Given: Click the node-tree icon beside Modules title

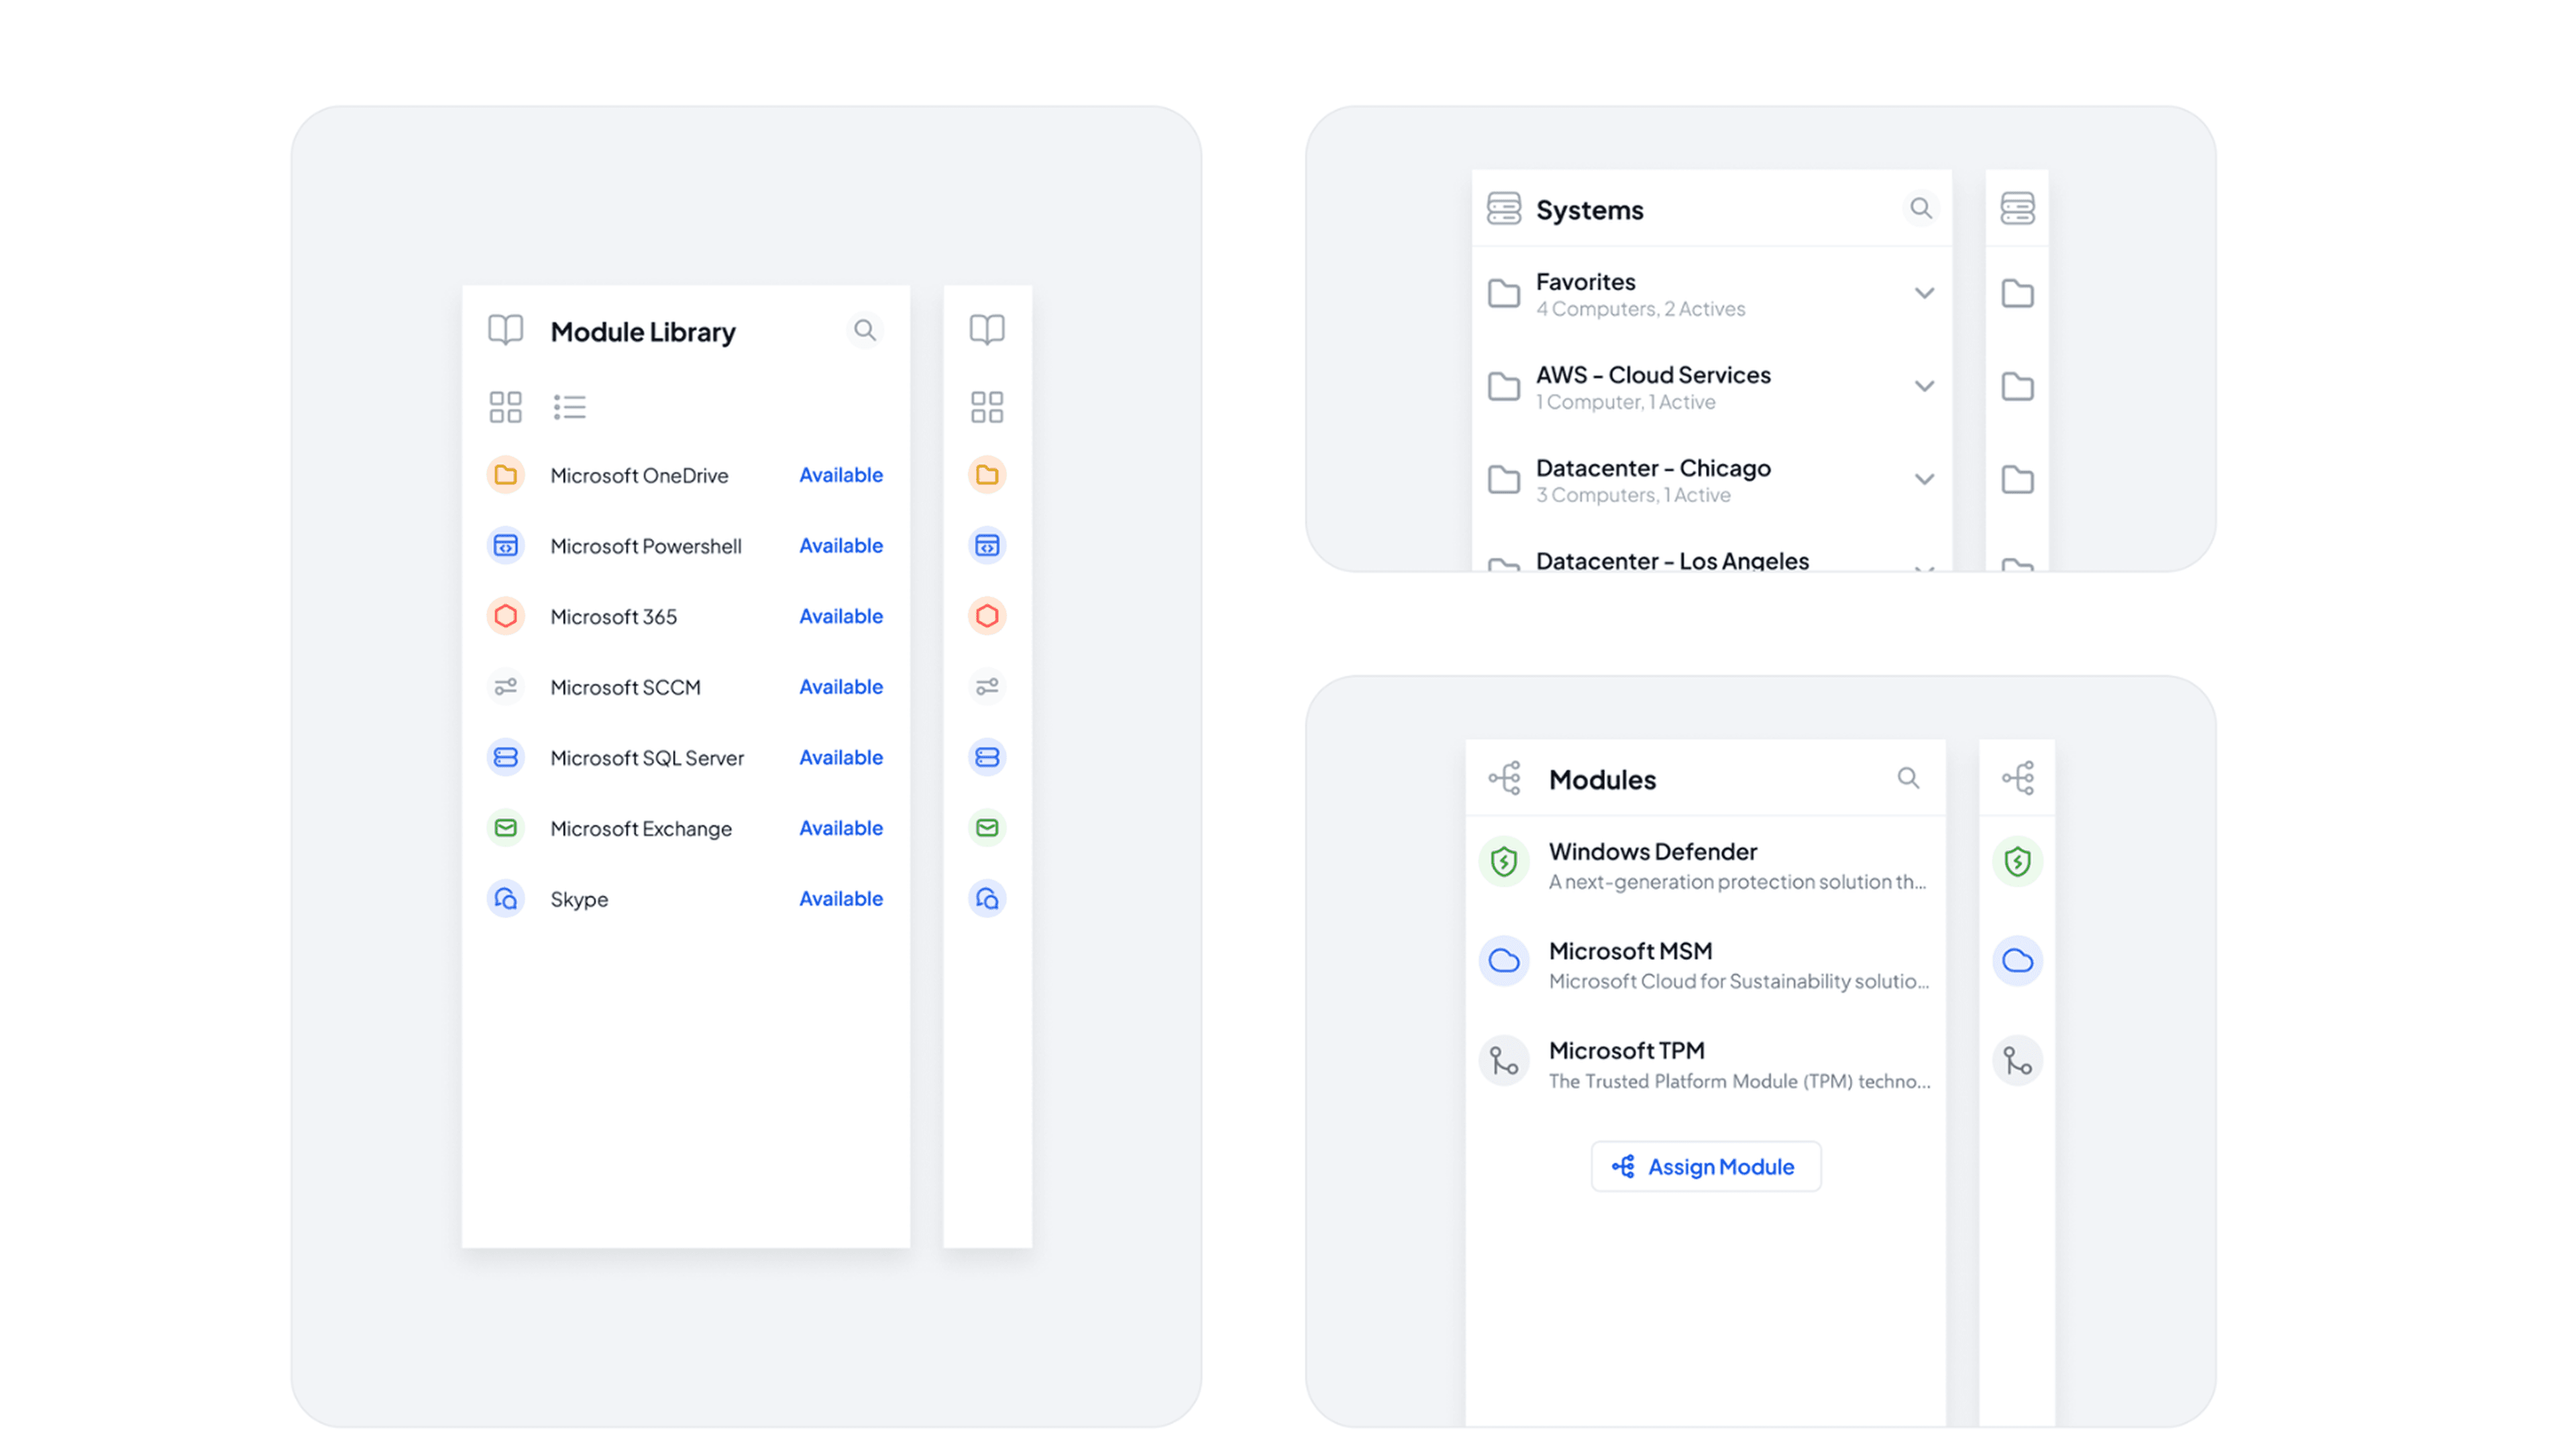Looking at the screenshot, I should point(1504,778).
